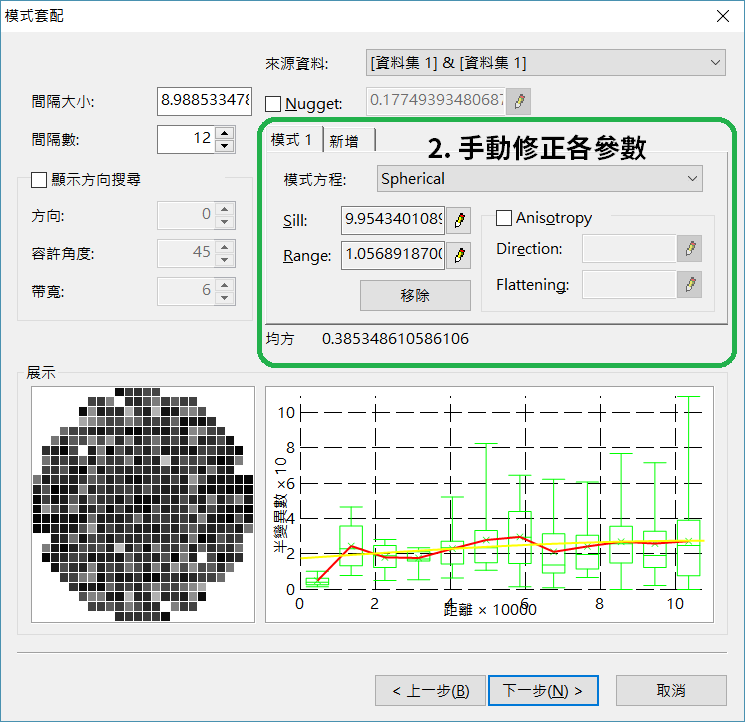
Task: Click the pencil icon next to Direction
Action: 690,248
